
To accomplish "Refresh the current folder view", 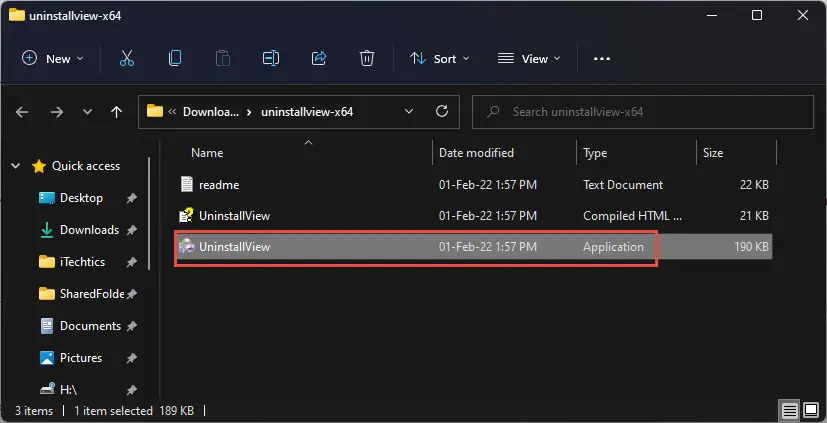I will 442,111.
